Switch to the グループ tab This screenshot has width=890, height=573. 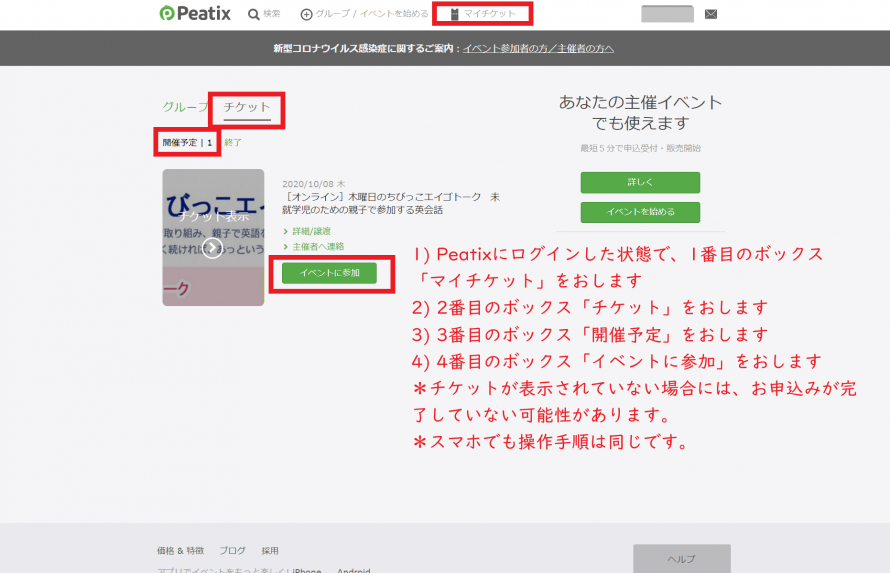(185, 107)
